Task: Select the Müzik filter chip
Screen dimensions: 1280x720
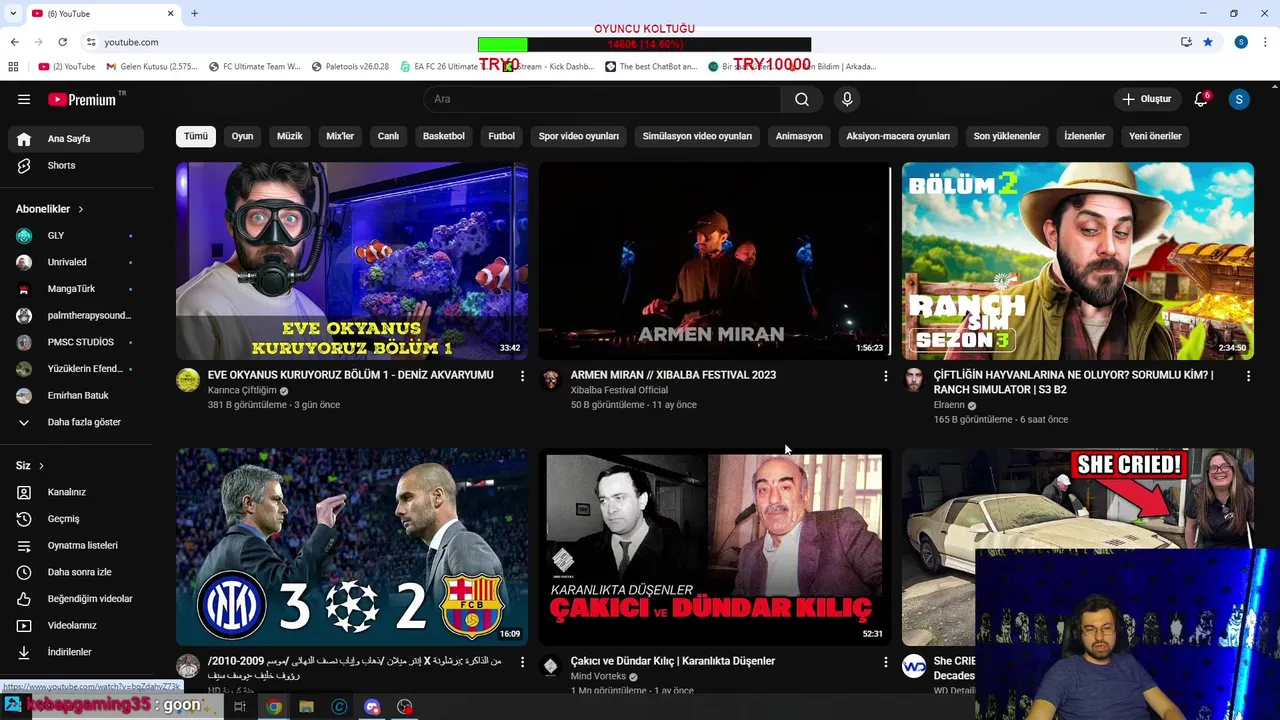Action: point(290,136)
